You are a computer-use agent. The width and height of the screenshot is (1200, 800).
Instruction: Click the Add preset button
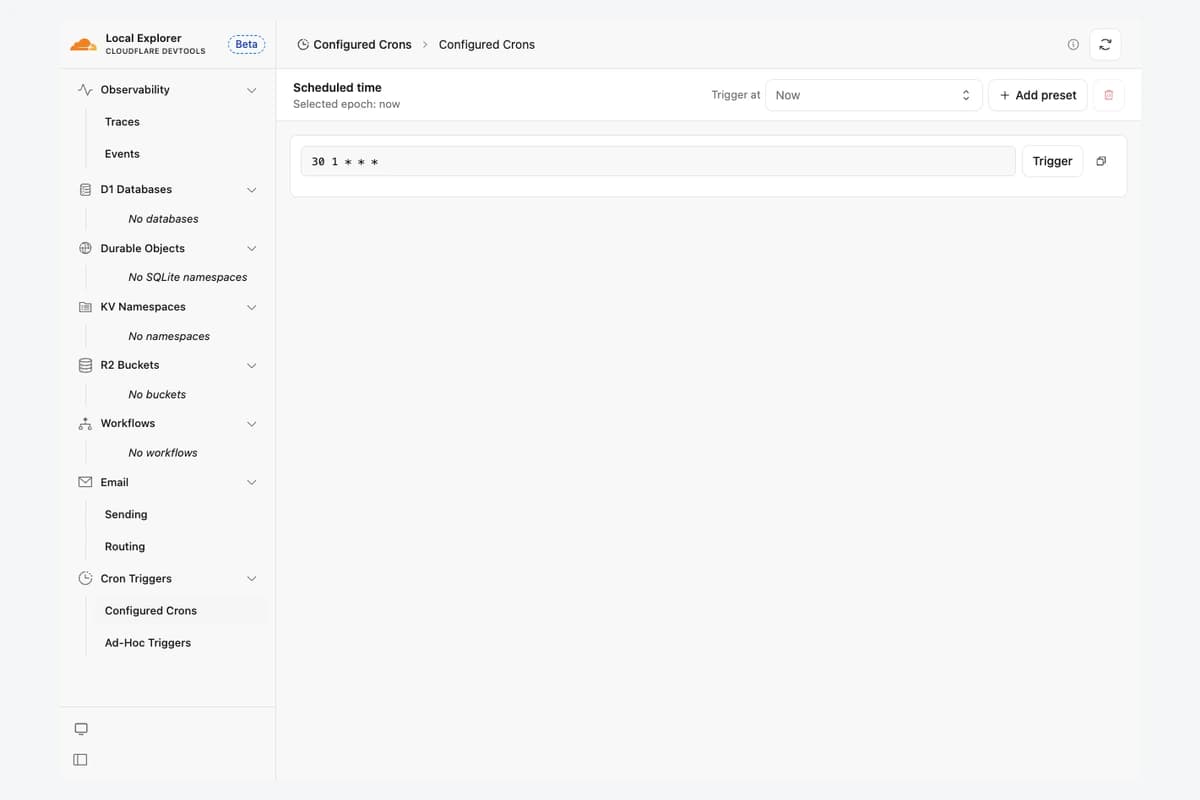click(x=1038, y=95)
